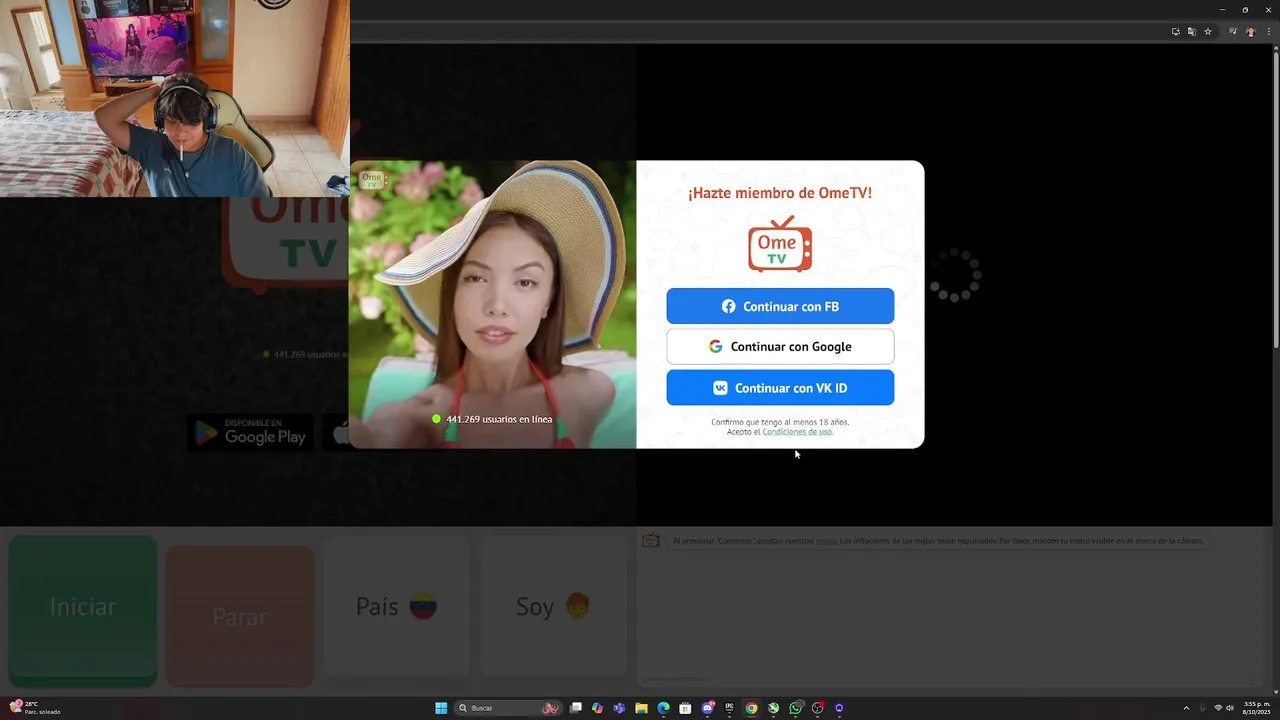Open the Windows Start button
Image resolution: width=1280 pixels, height=720 pixels.
(x=441, y=708)
